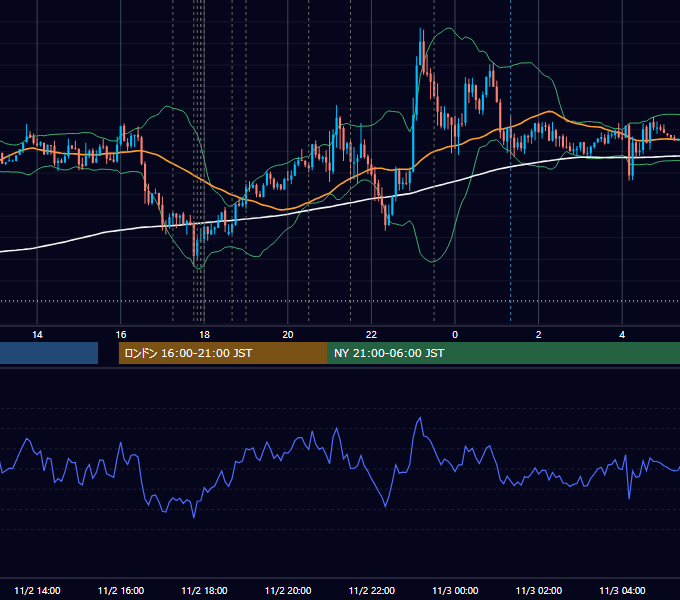Click hour label 22 on chart axis

[x=372, y=335]
